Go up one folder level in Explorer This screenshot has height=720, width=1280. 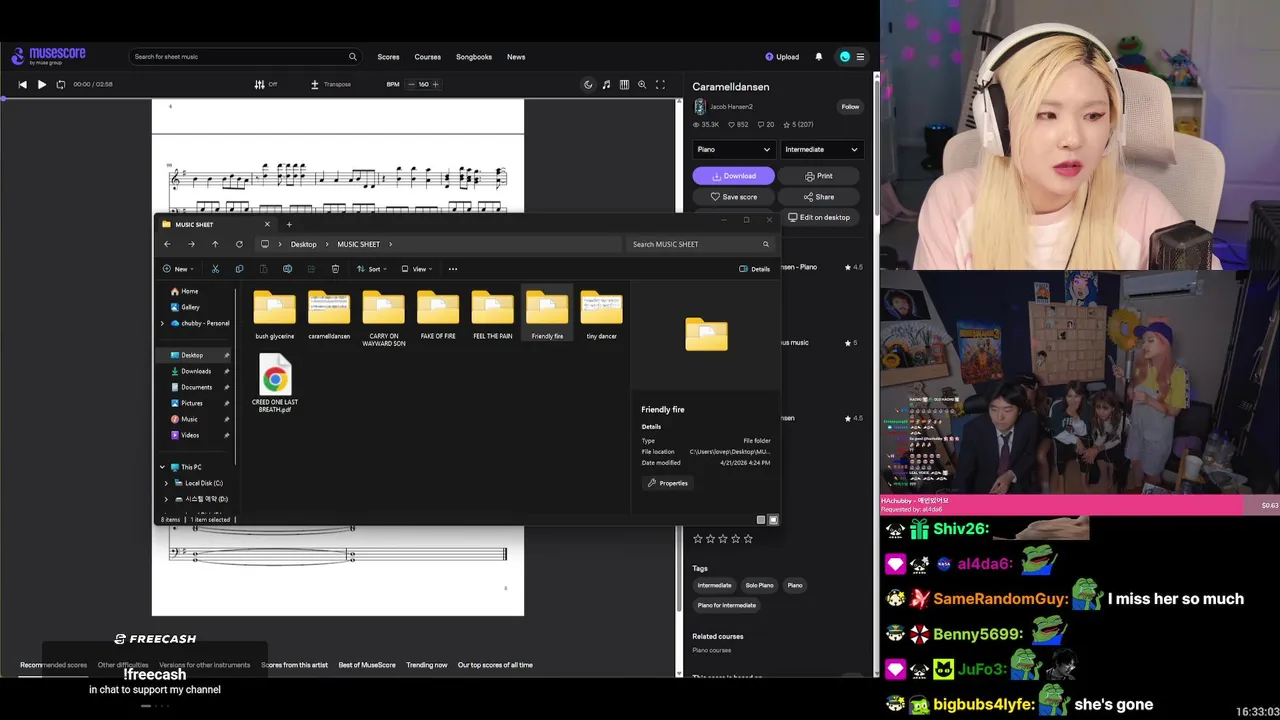click(215, 244)
